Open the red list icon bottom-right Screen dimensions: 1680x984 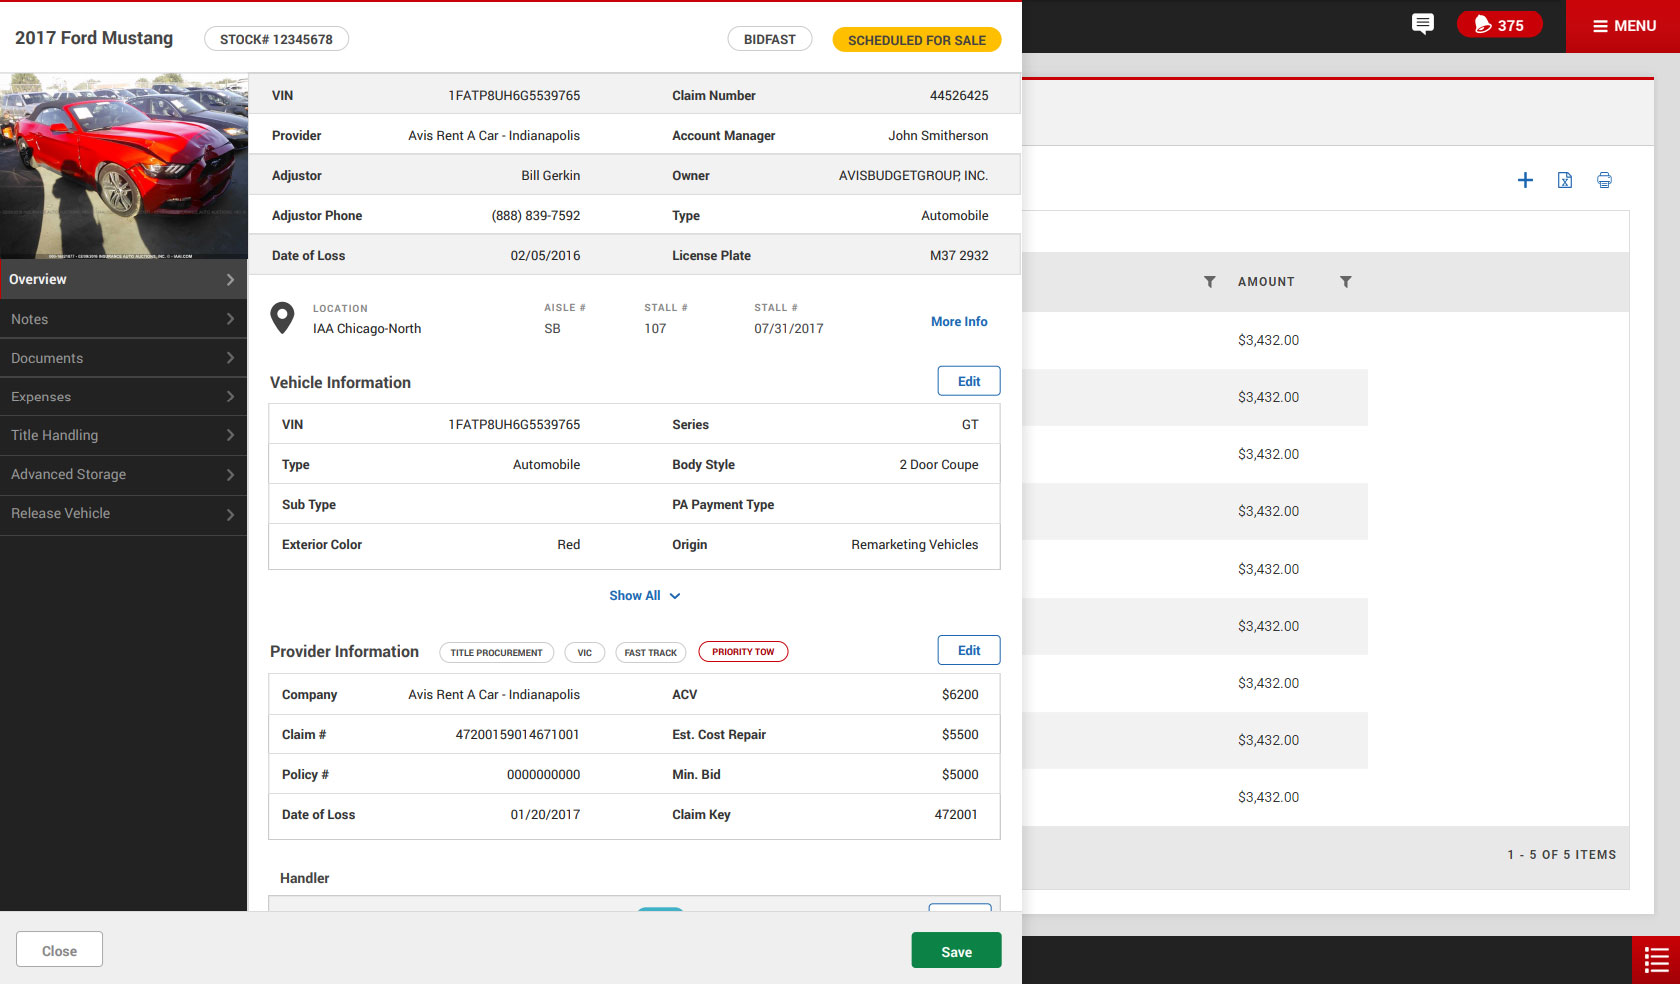pyautogui.click(x=1656, y=960)
